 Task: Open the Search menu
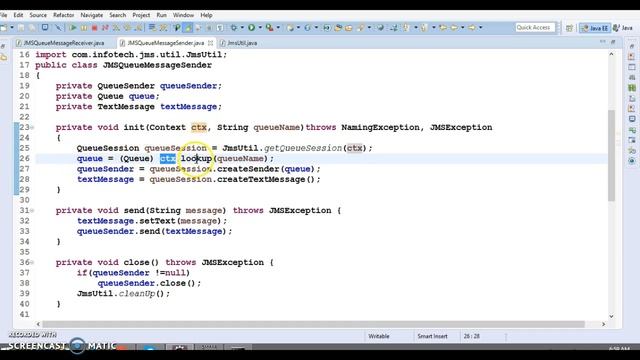coord(118,15)
